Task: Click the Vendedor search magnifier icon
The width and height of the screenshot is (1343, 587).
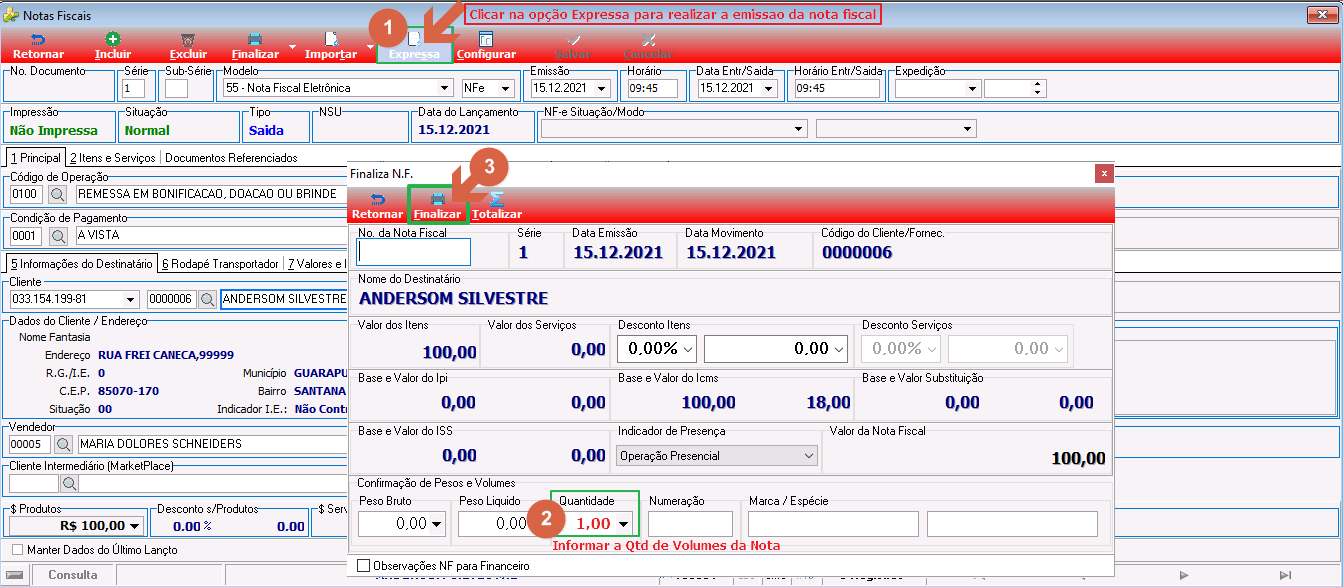Action: click(x=62, y=443)
